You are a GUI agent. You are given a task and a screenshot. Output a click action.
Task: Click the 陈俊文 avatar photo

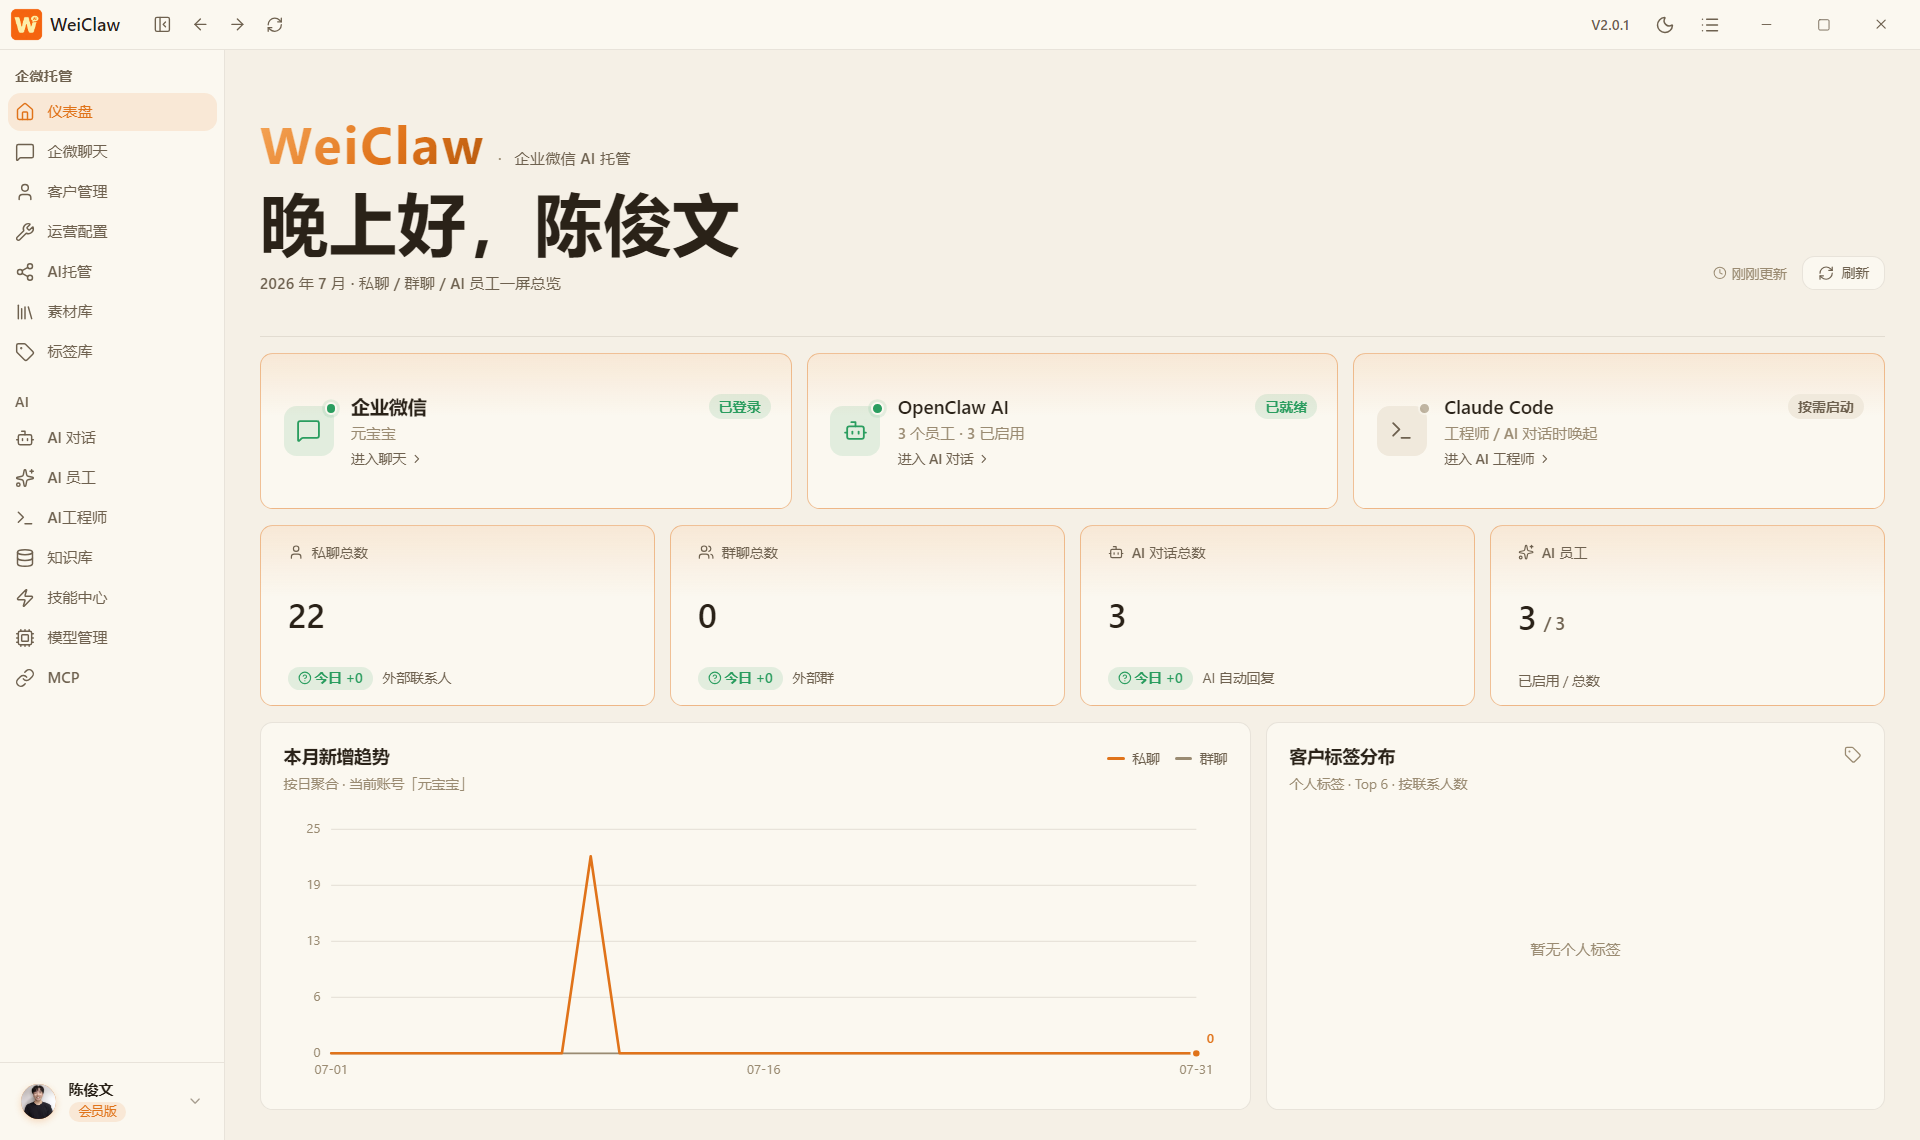pyautogui.click(x=39, y=1100)
